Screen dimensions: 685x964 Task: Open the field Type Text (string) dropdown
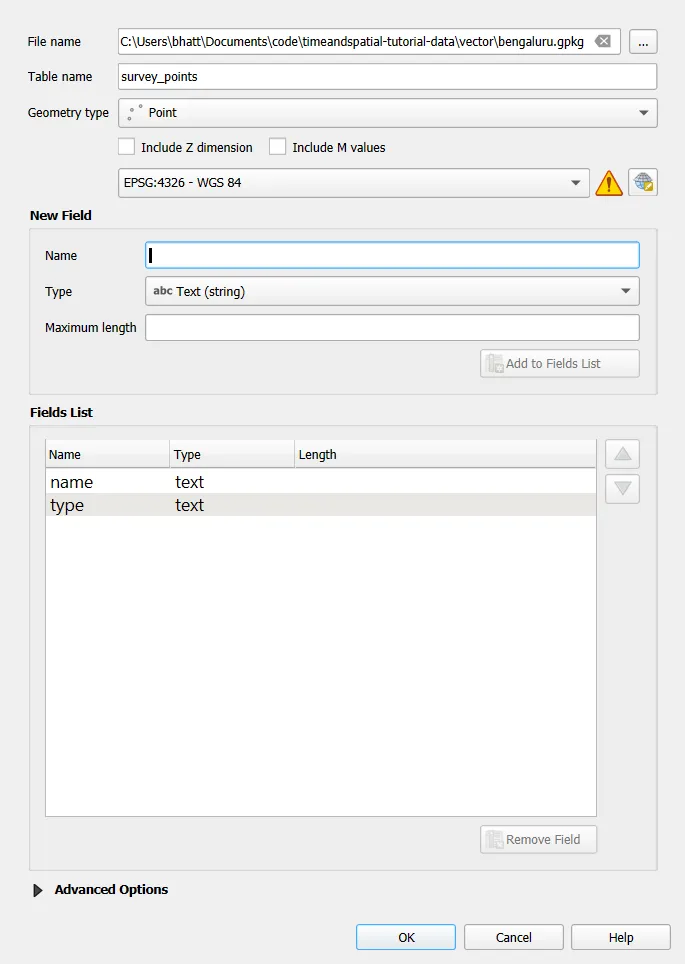pos(392,291)
